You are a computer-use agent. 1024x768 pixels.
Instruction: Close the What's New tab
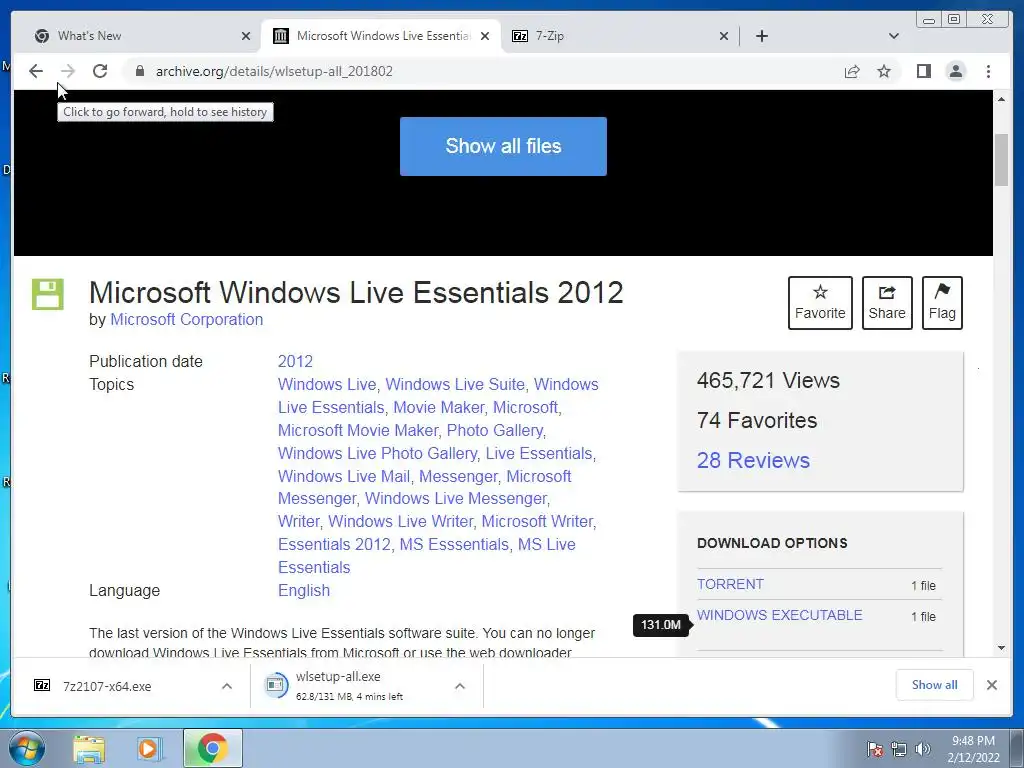pos(246,36)
